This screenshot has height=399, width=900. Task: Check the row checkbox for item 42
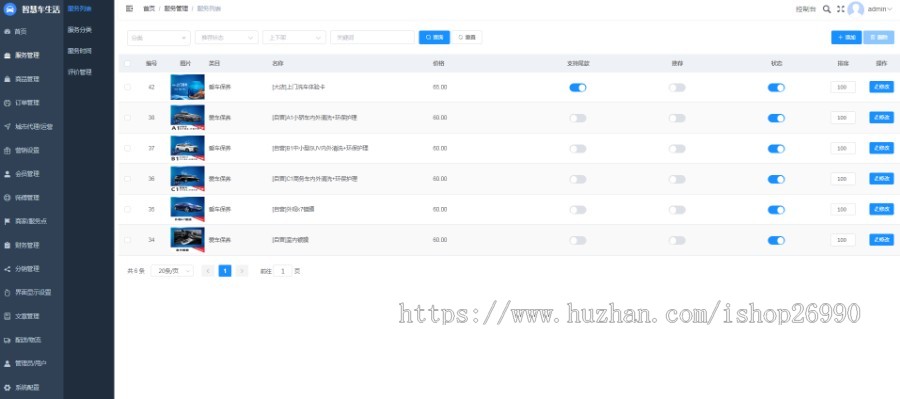tap(127, 87)
